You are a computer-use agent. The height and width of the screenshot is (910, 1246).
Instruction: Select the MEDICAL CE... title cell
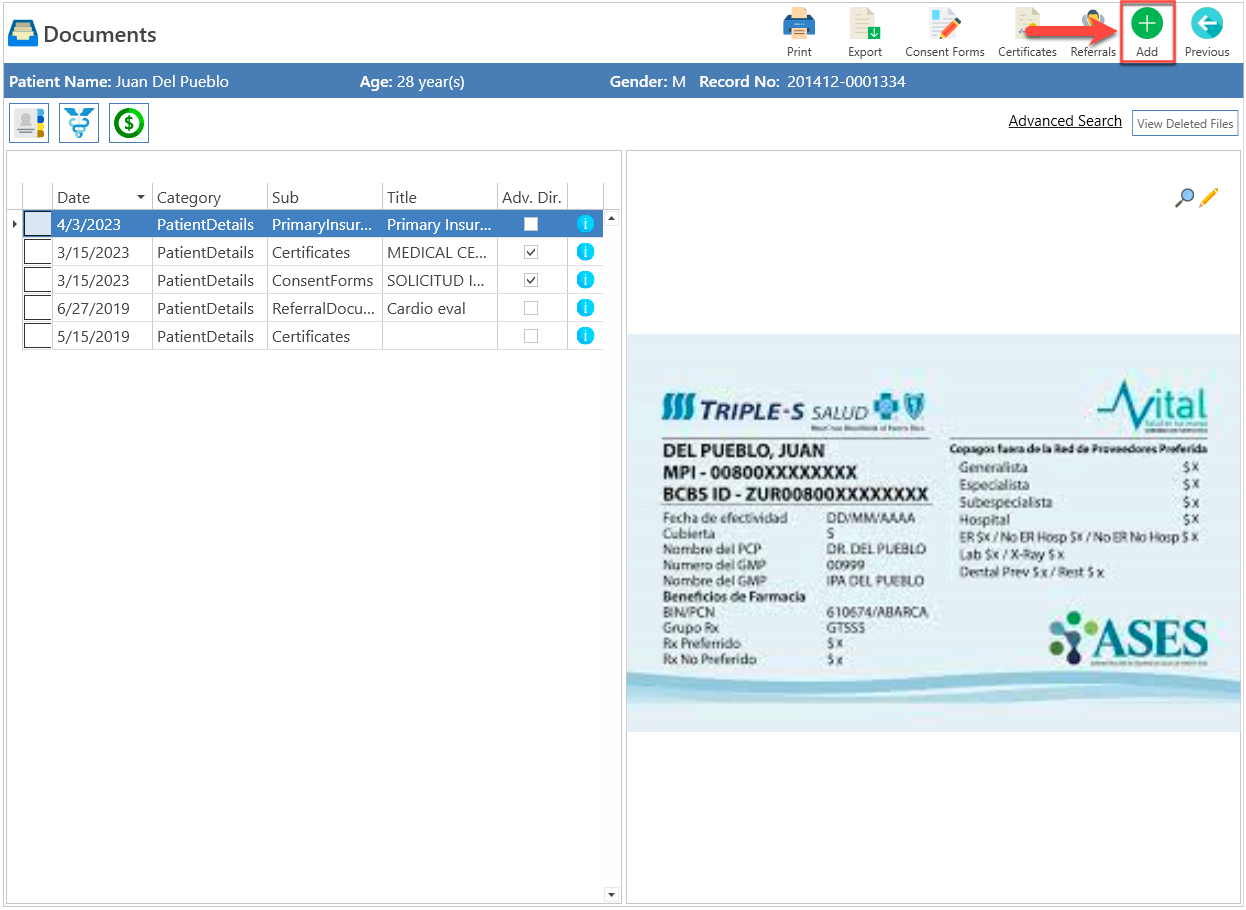[440, 252]
